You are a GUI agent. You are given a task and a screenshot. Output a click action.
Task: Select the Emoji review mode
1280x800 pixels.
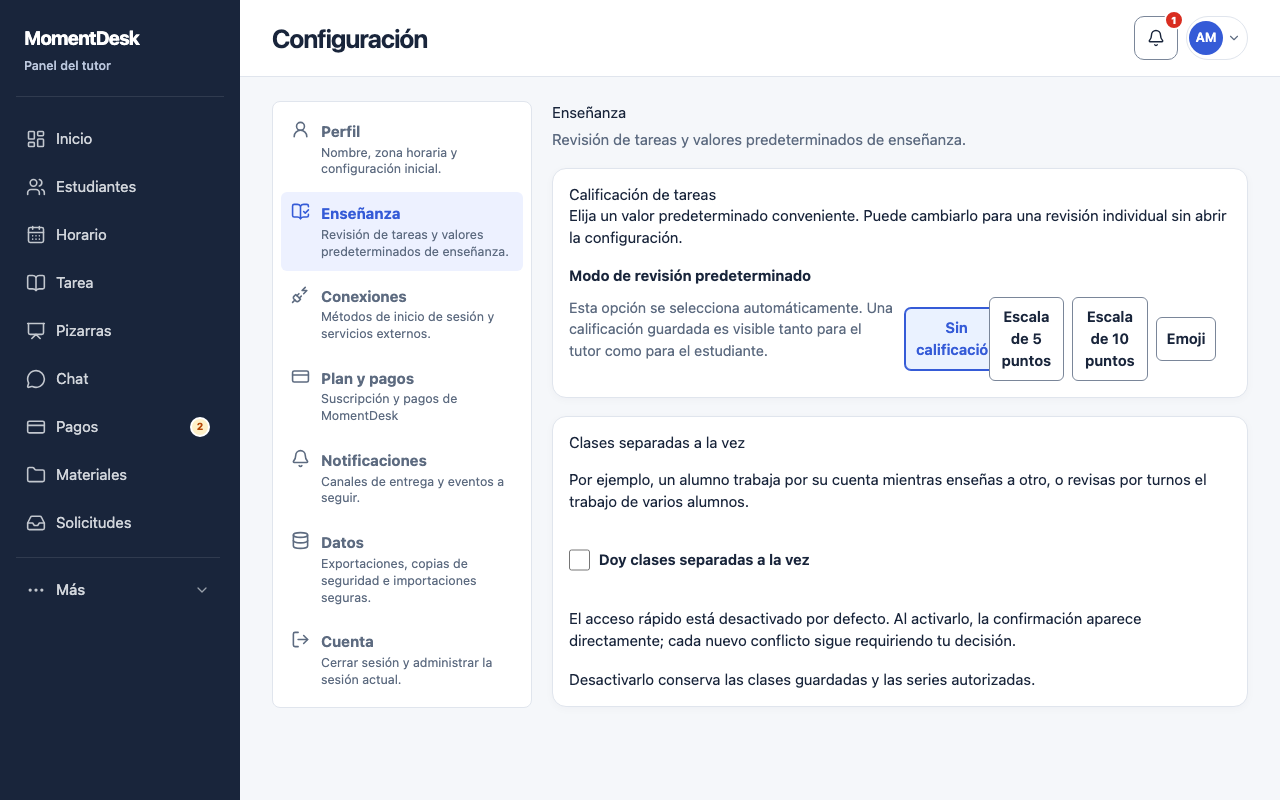click(x=1186, y=339)
